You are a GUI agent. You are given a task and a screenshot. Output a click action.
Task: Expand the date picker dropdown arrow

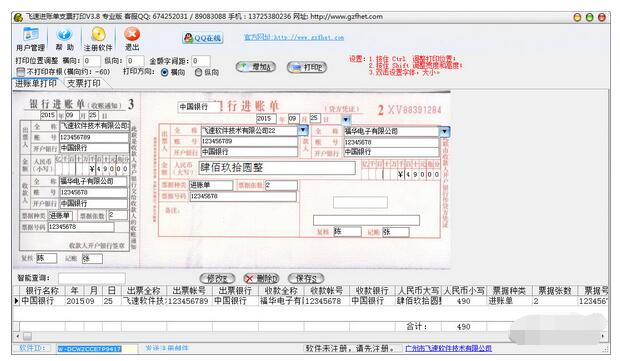tap(346, 119)
